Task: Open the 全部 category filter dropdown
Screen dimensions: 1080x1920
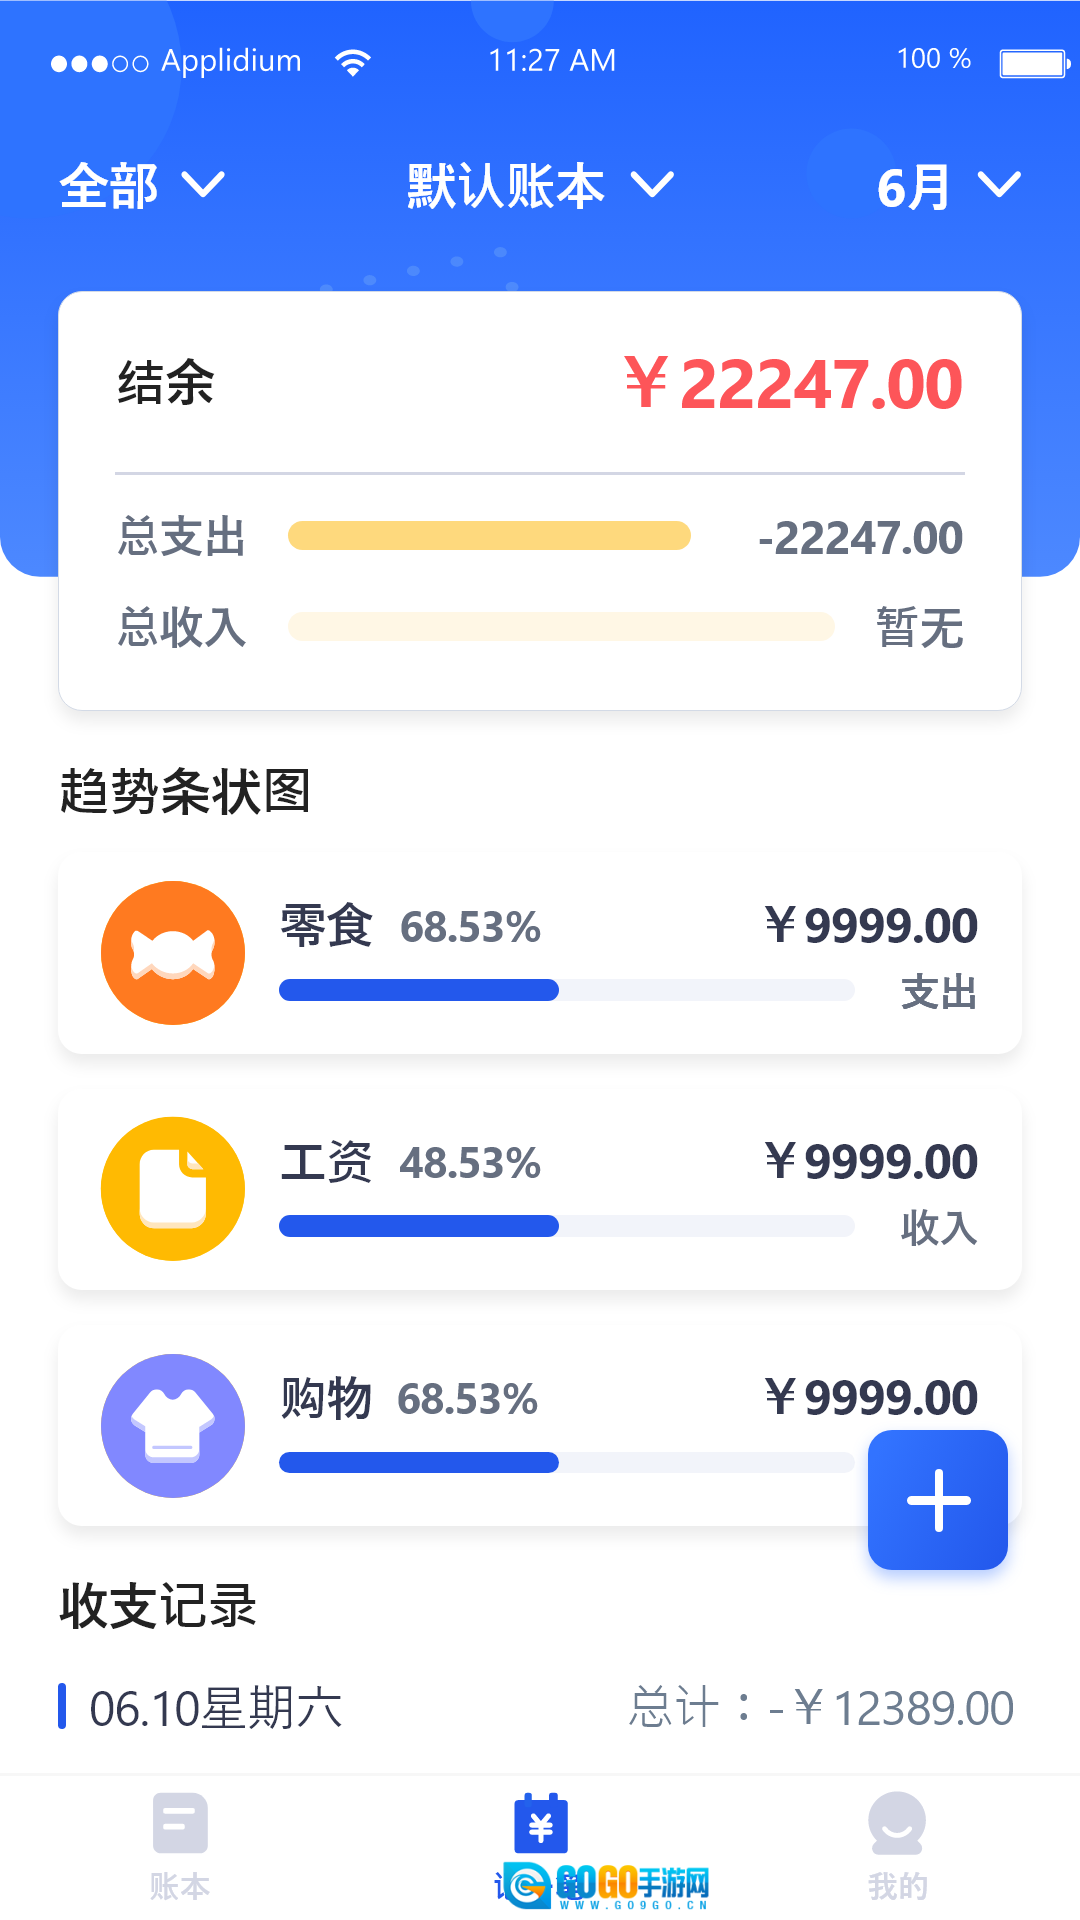Action: click(142, 186)
